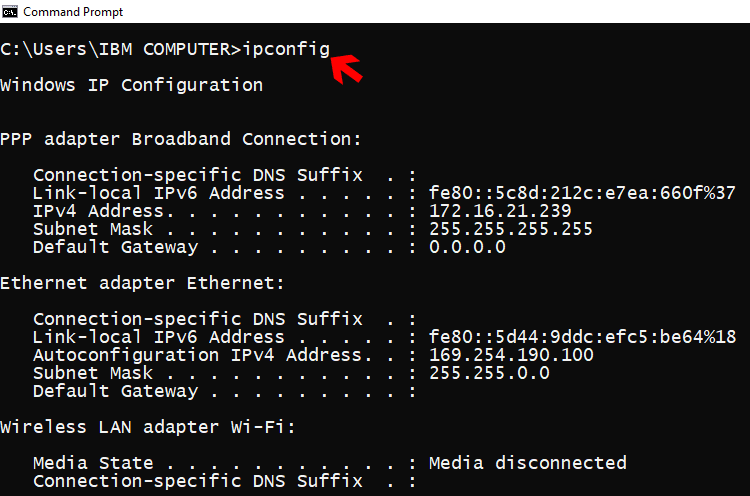Click the default gateway value 0.0.0.0
Screen dimensions: 750x496
pyautogui.click(x=467, y=247)
